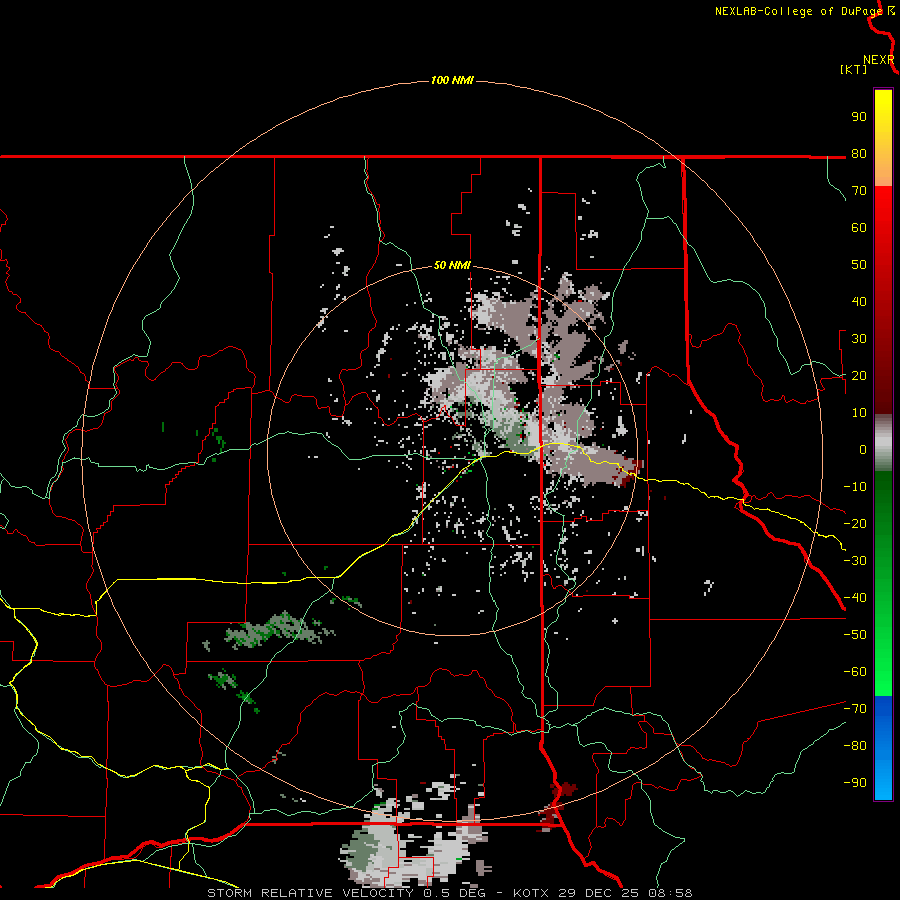Click the -70 value on velocity scale
Viewport: 900px width, 900px height.
(x=855, y=709)
